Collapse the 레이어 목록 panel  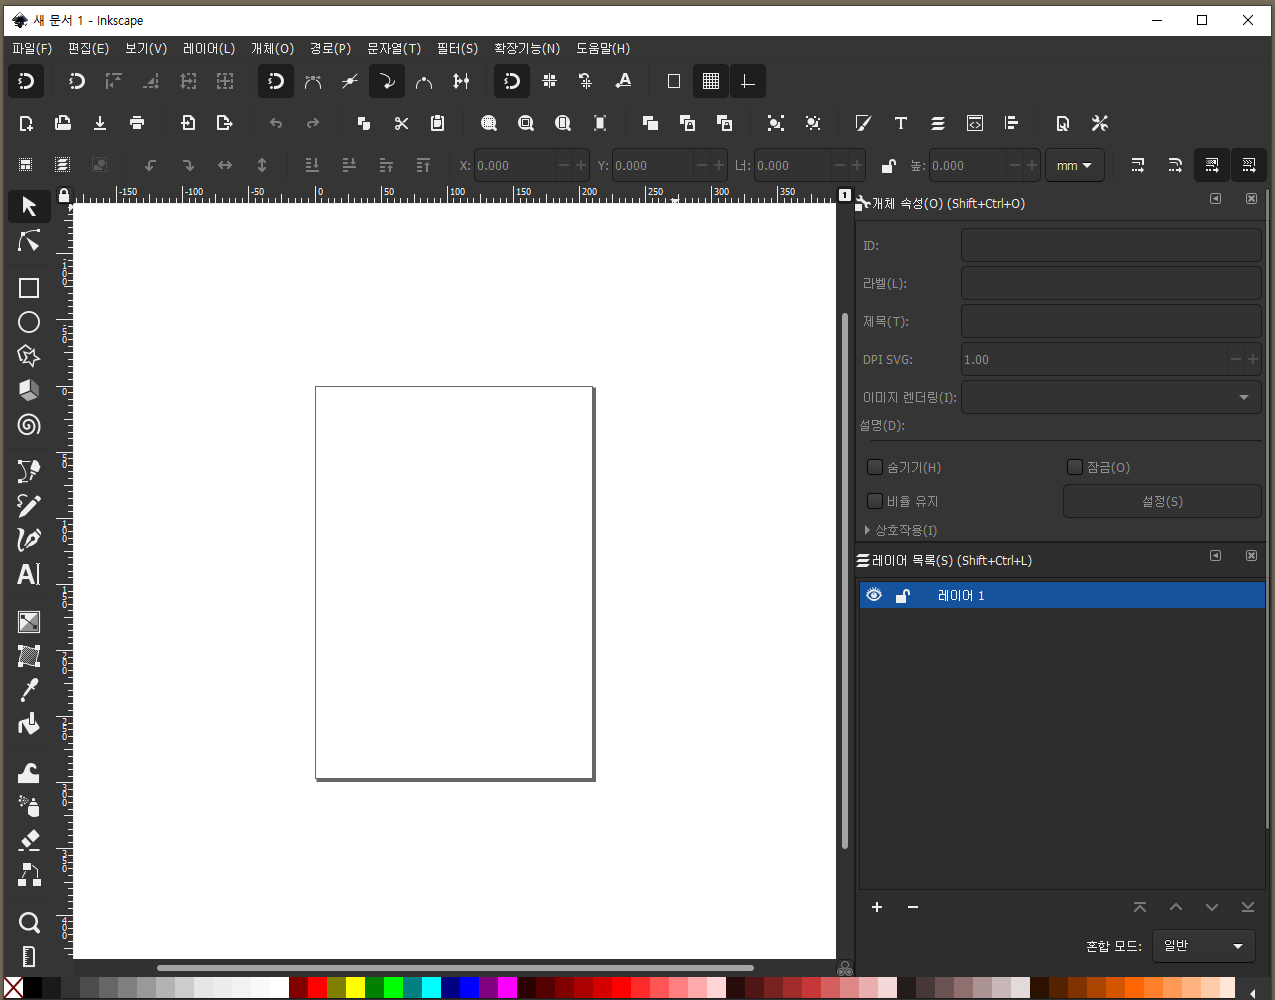point(1215,556)
